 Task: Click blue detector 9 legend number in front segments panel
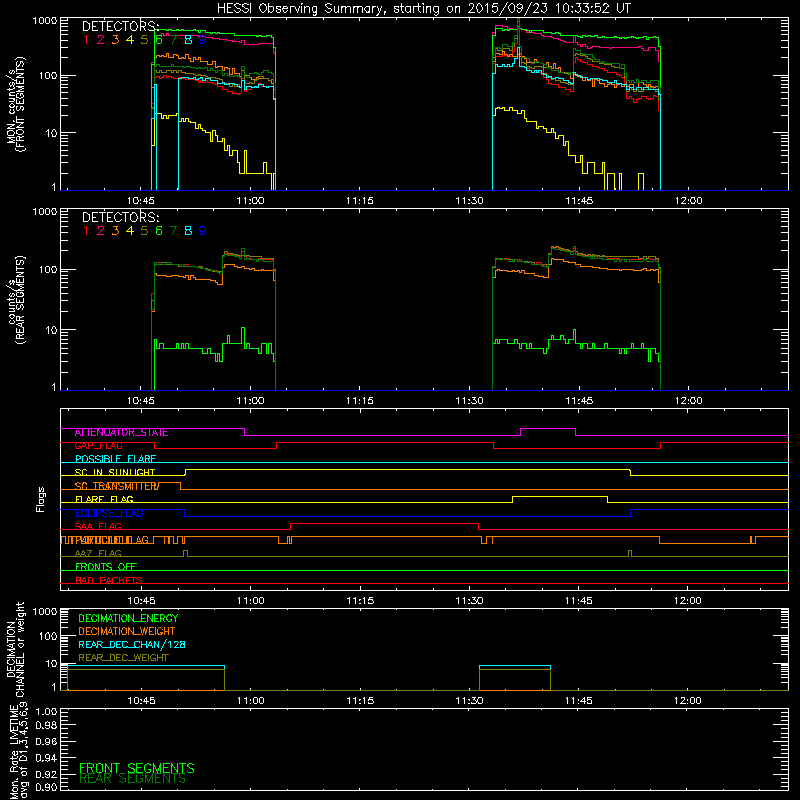coord(203,40)
